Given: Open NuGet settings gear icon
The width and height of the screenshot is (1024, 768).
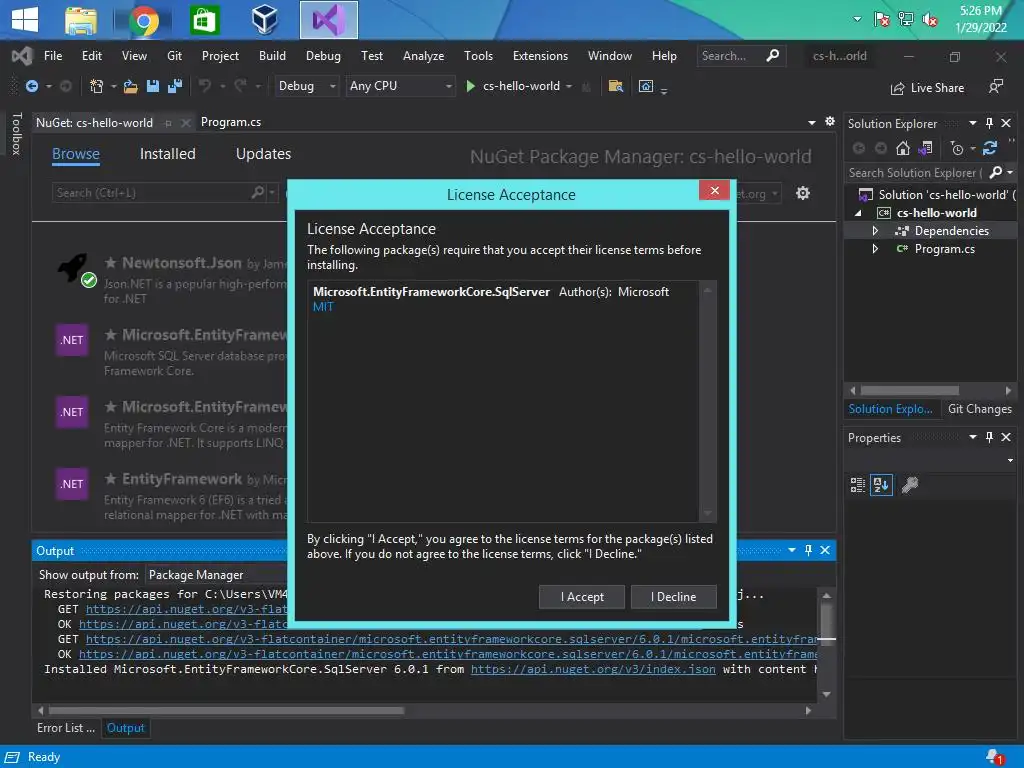Looking at the screenshot, I should (803, 193).
